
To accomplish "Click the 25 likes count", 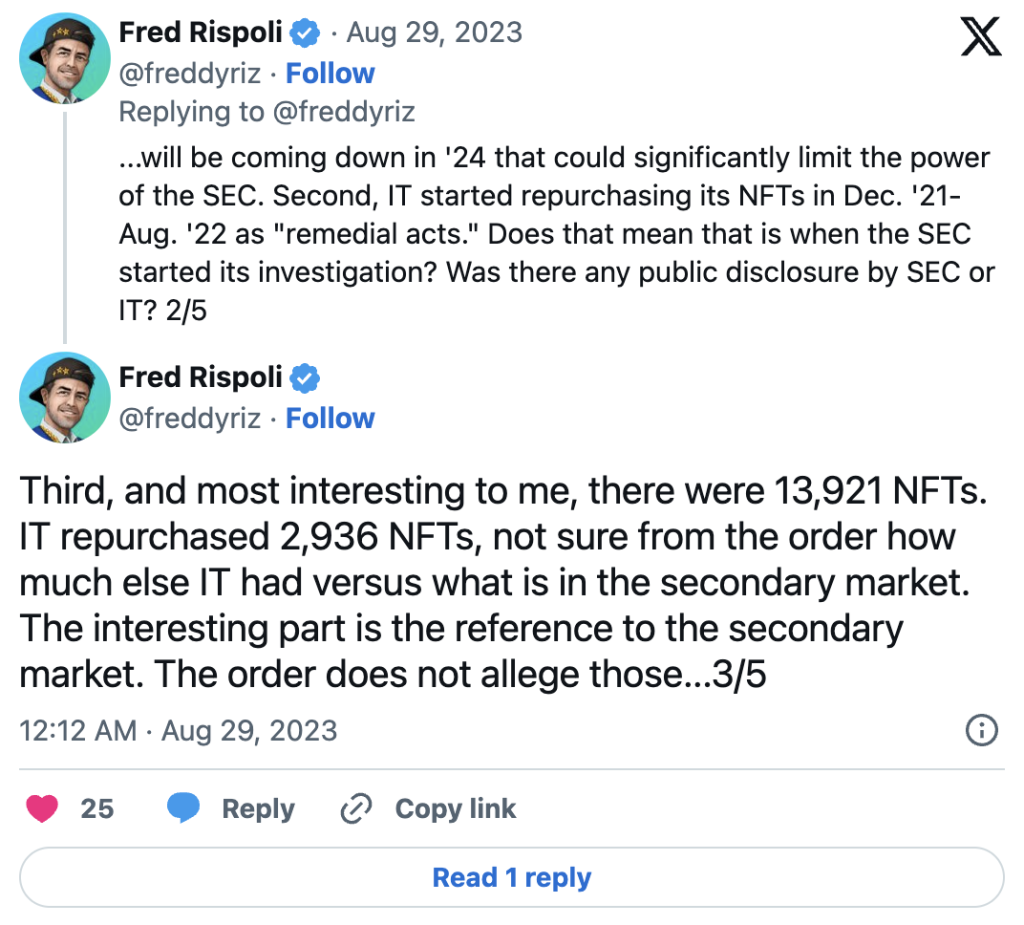I will click(97, 808).
